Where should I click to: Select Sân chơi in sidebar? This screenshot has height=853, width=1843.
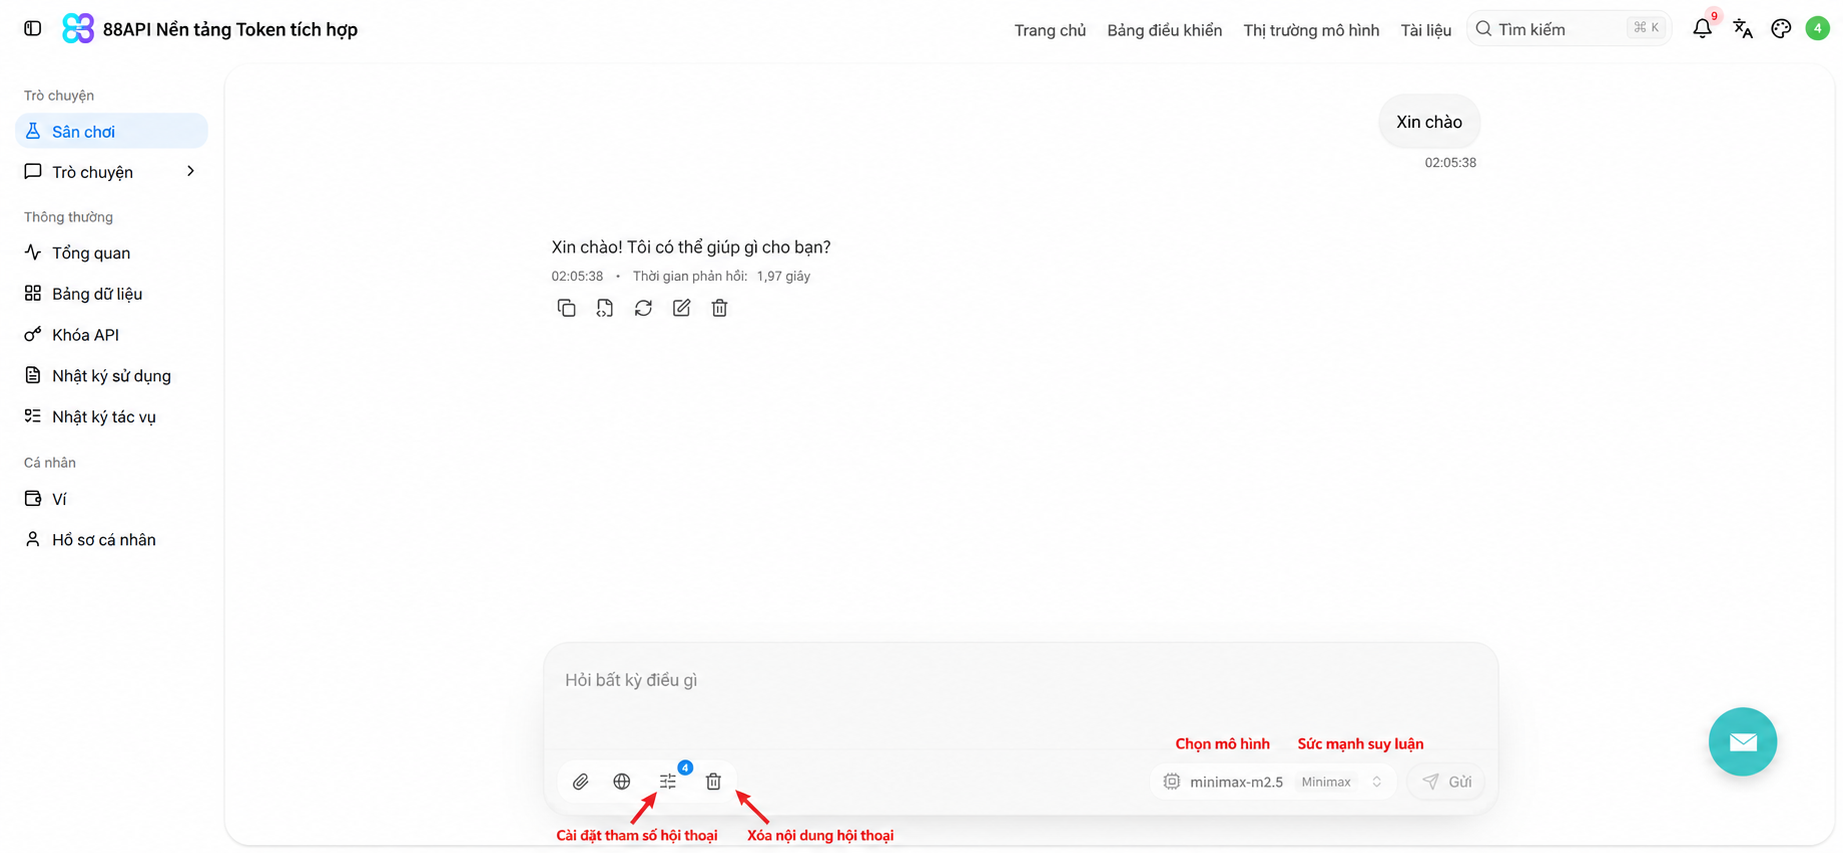[x=111, y=131]
